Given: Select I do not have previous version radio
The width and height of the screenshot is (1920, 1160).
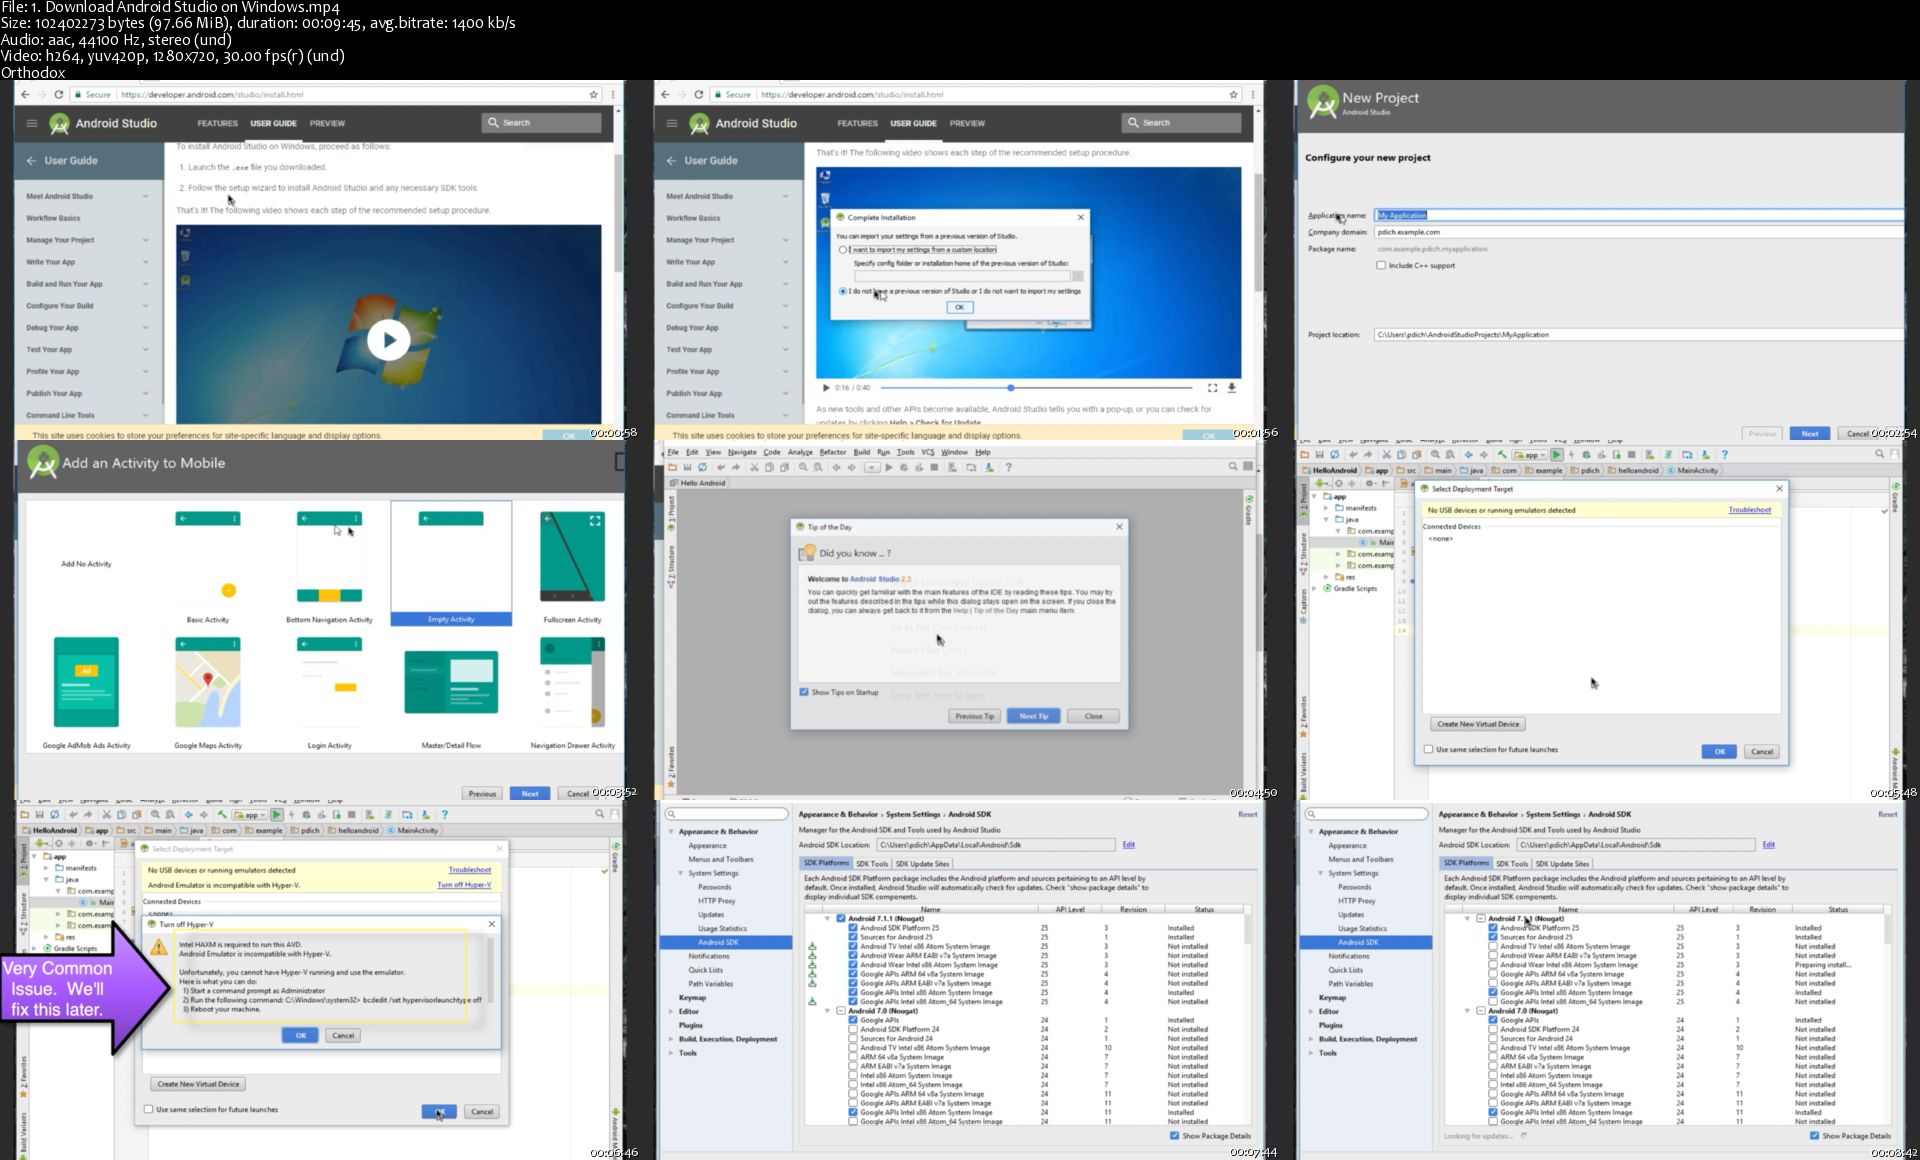Looking at the screenshot, I should point(843,291).
